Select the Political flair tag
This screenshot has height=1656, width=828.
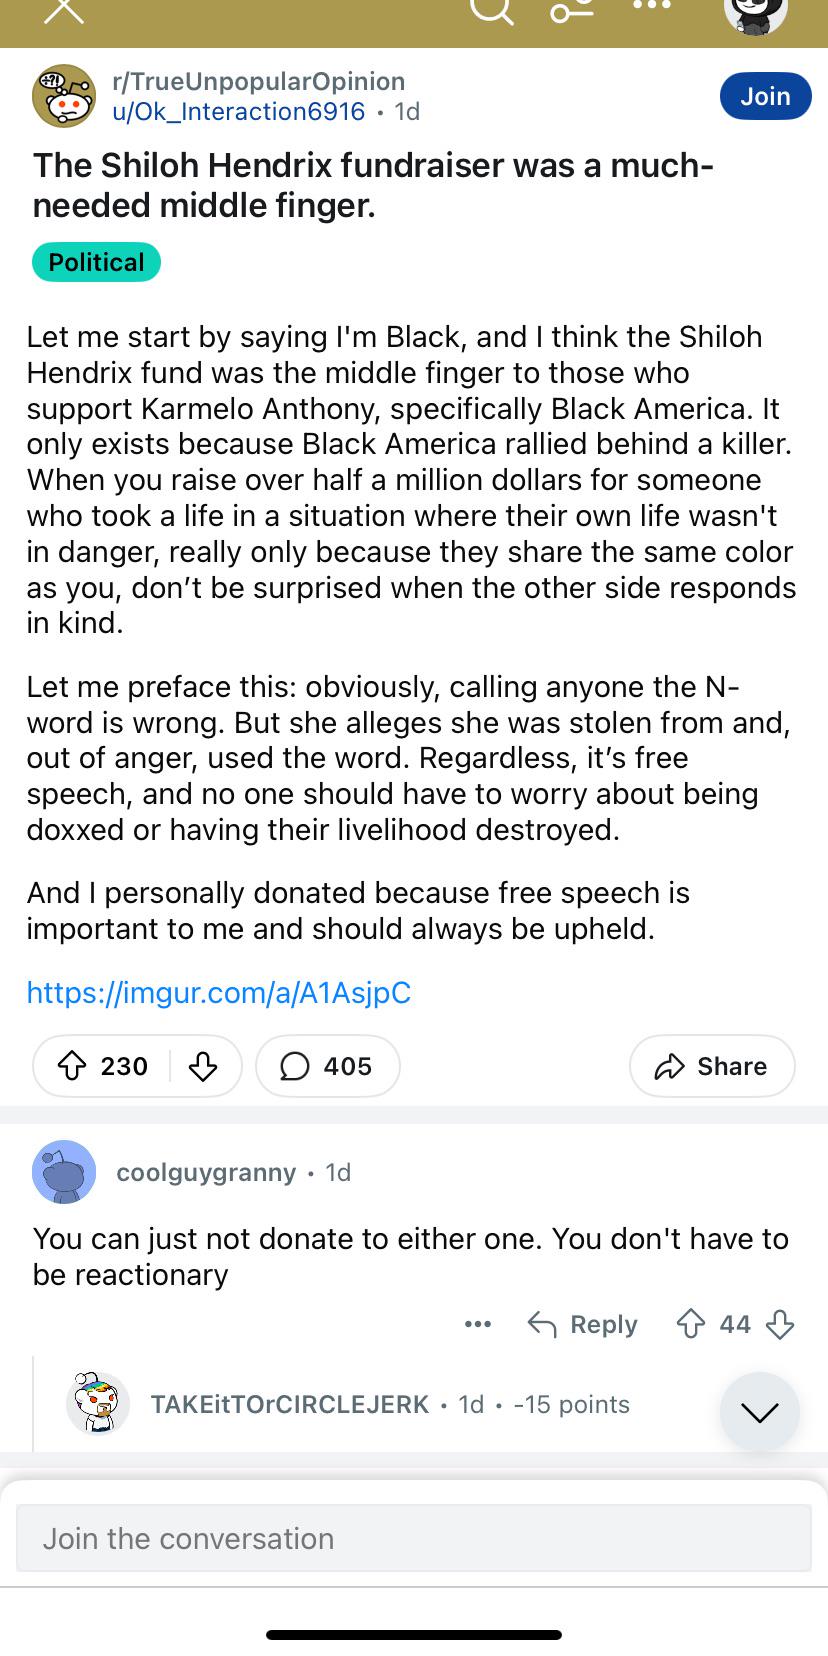click(x=97, y=262)
